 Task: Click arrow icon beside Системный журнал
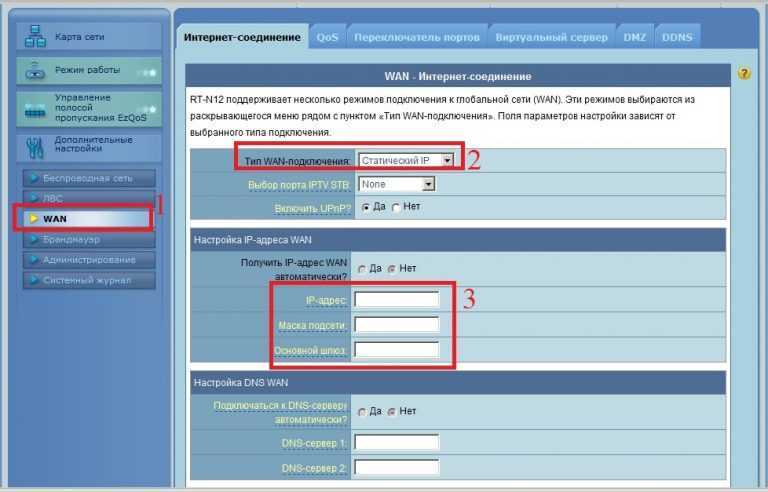point(34,280)
